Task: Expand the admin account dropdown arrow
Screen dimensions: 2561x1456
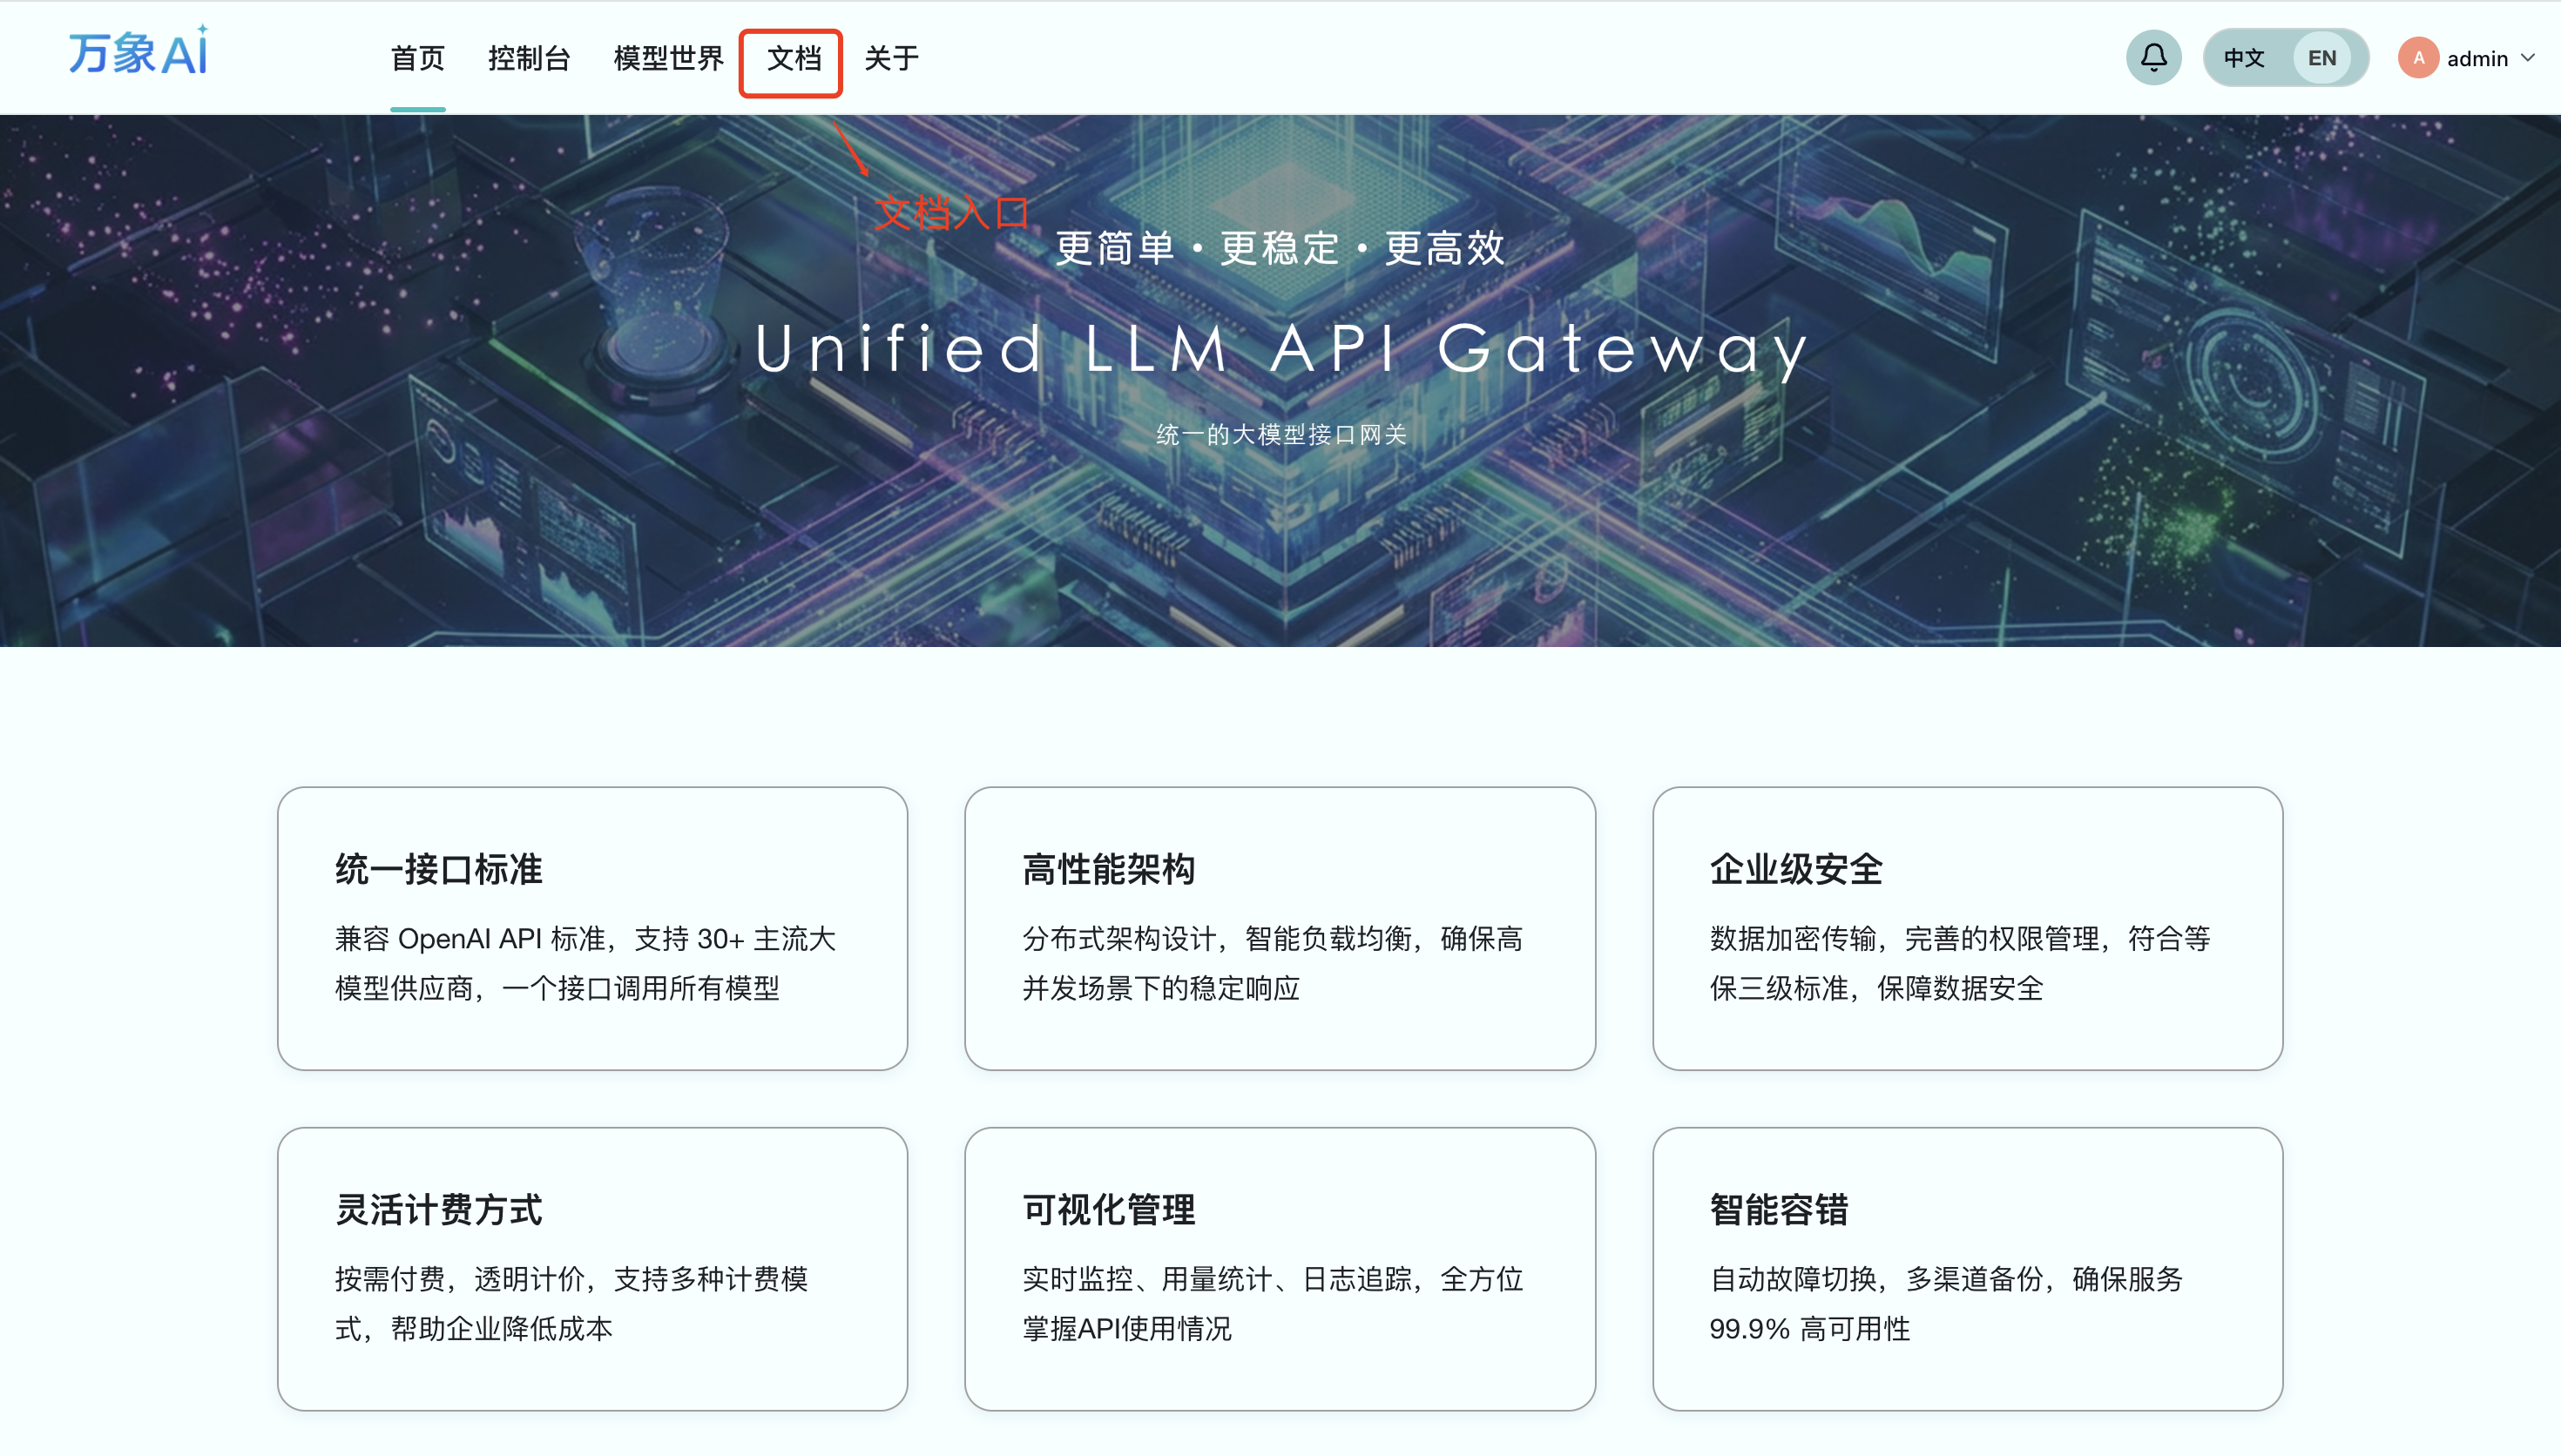Action: click(x=2529, y=58)
